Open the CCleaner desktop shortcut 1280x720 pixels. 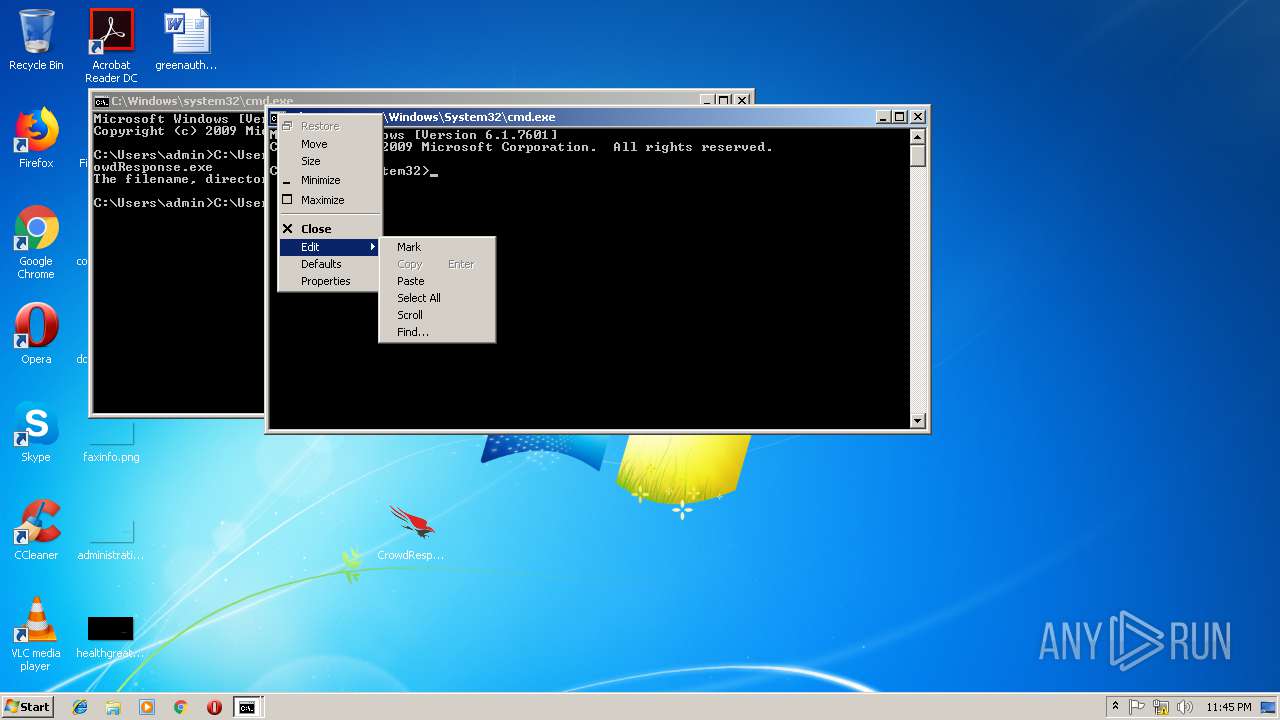(36, 530)
